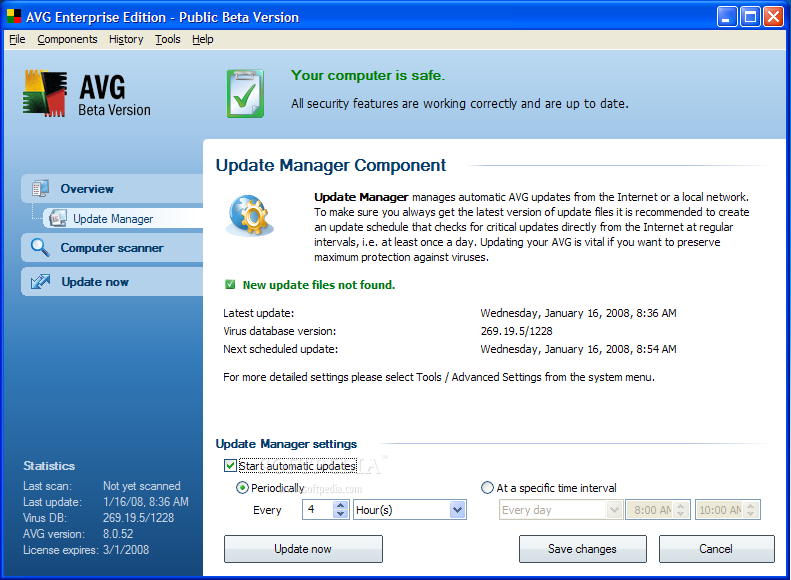Increase the Every interval with the up arrow
This screenshot has height=580, width=791.
coord(341,505)
